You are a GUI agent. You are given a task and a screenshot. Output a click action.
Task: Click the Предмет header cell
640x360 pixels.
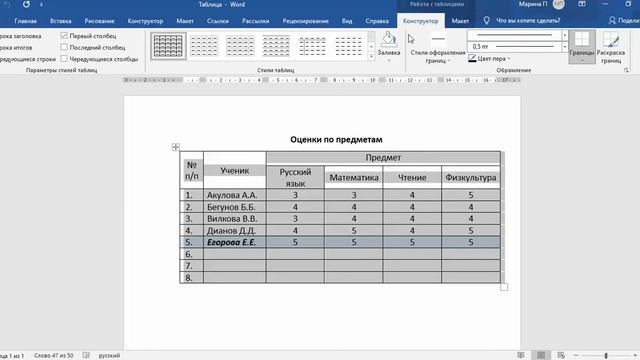383,158
